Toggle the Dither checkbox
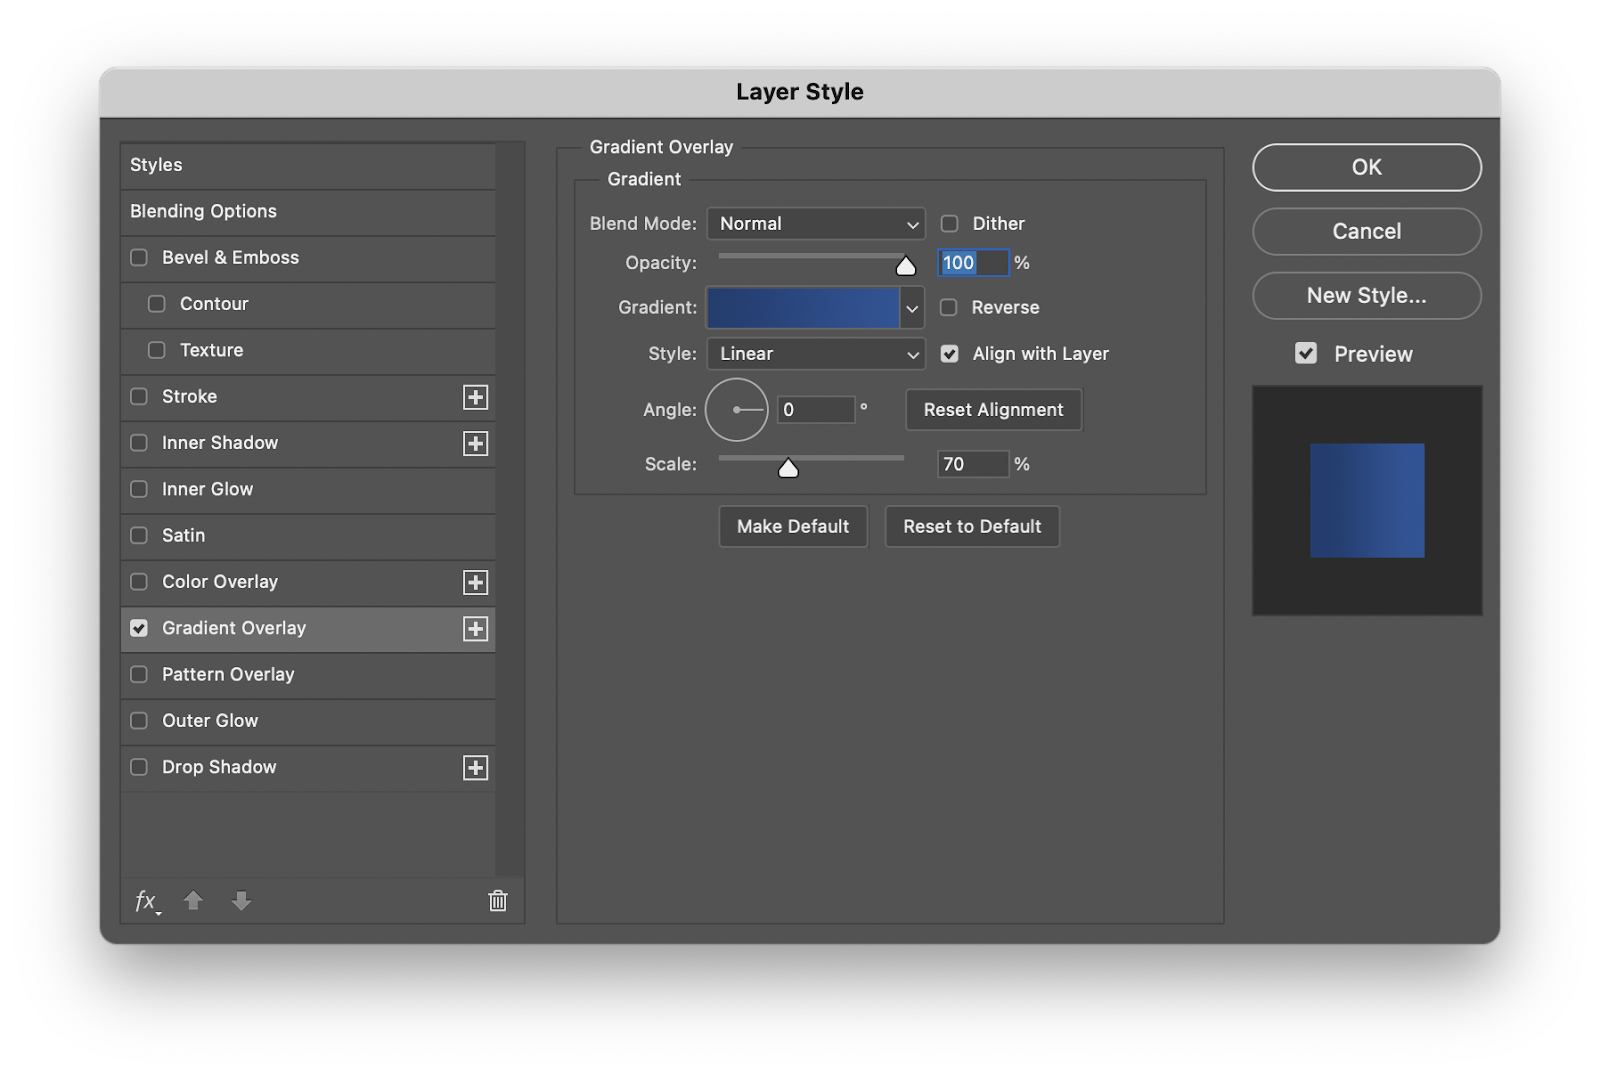 click(950, 224)
